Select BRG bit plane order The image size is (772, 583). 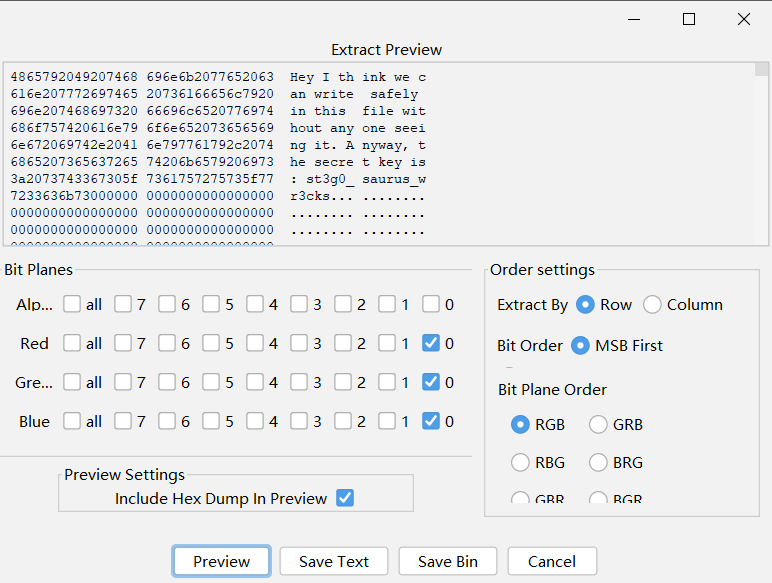point(598,462)
